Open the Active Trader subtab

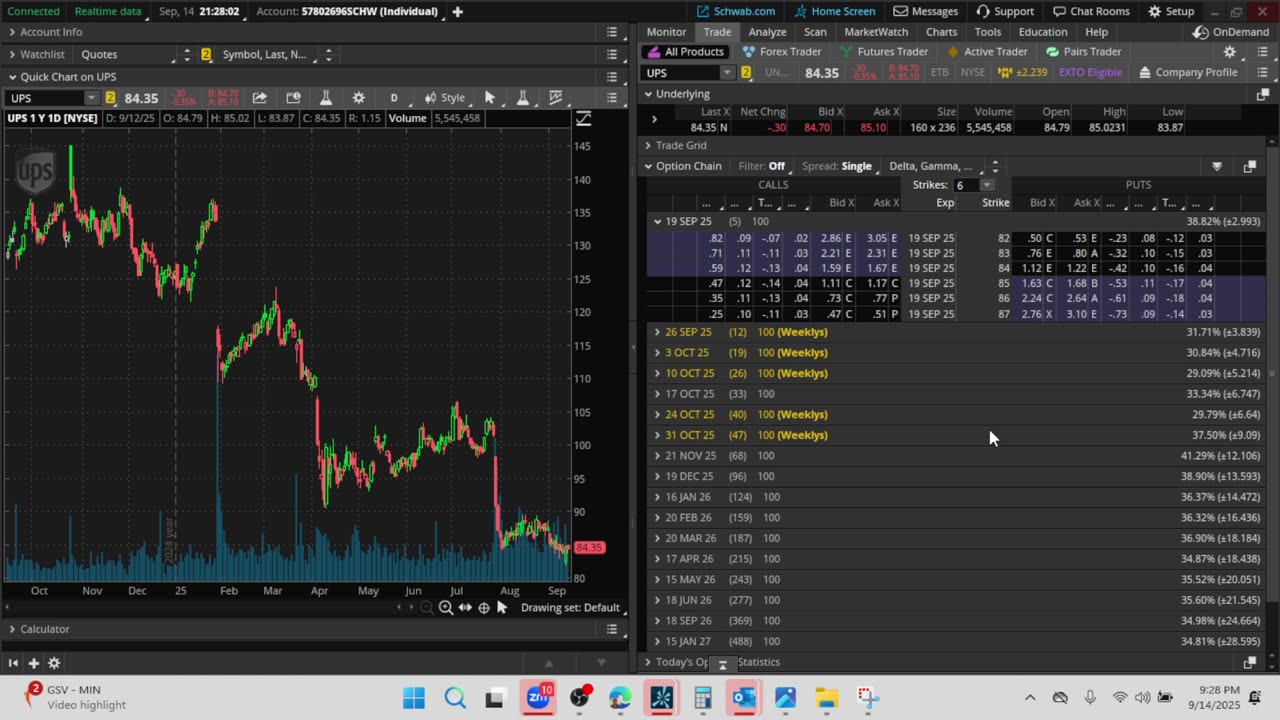pos(987,52)
